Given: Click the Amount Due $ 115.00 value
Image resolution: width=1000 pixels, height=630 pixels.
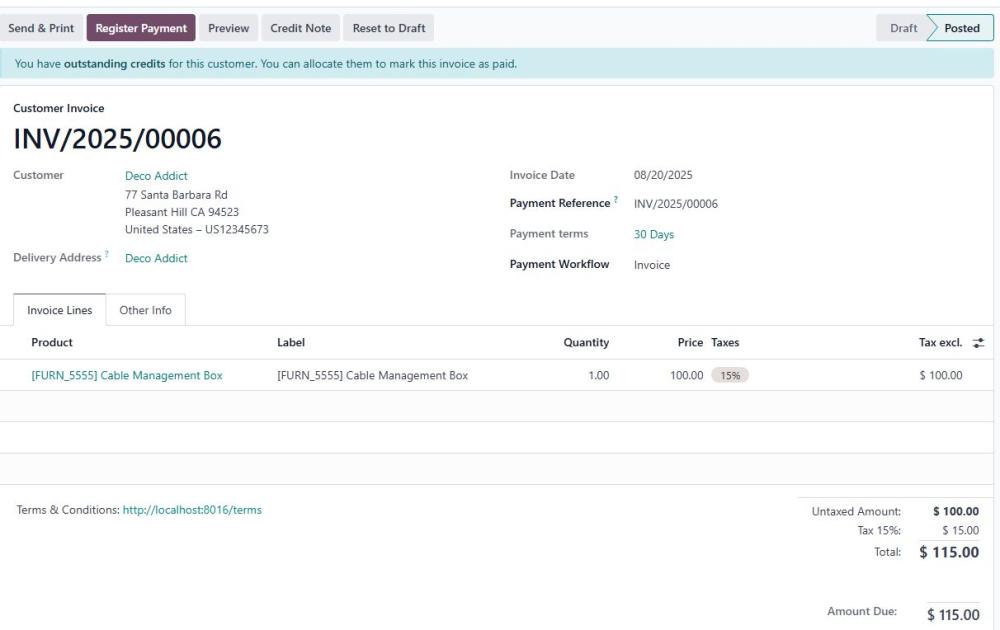Looking at the screenshot, I should [x=953, y=615].
